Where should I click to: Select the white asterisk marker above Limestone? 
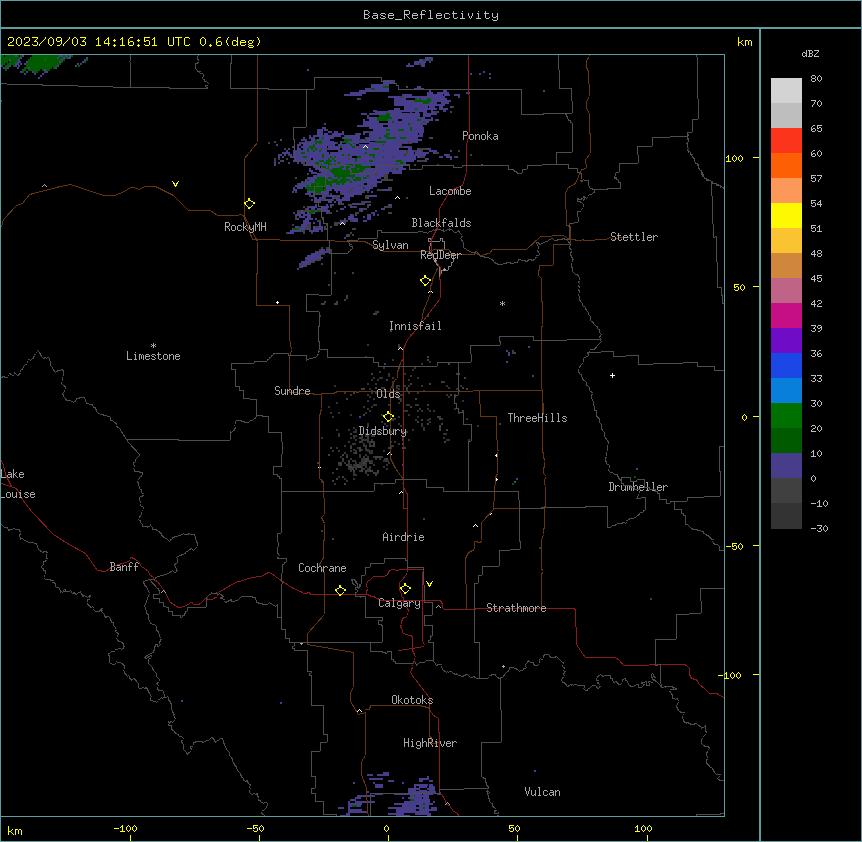[x=153, y=346]
